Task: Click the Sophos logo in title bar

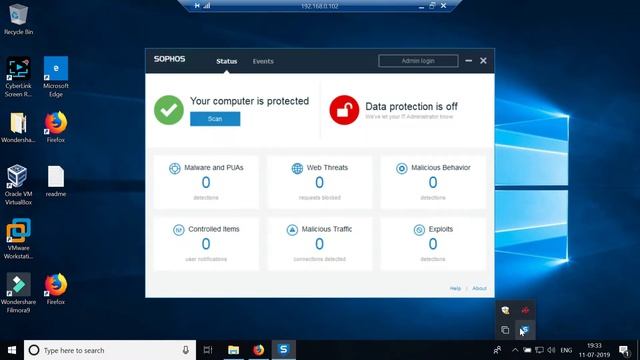Action: [x=169, y=59]
